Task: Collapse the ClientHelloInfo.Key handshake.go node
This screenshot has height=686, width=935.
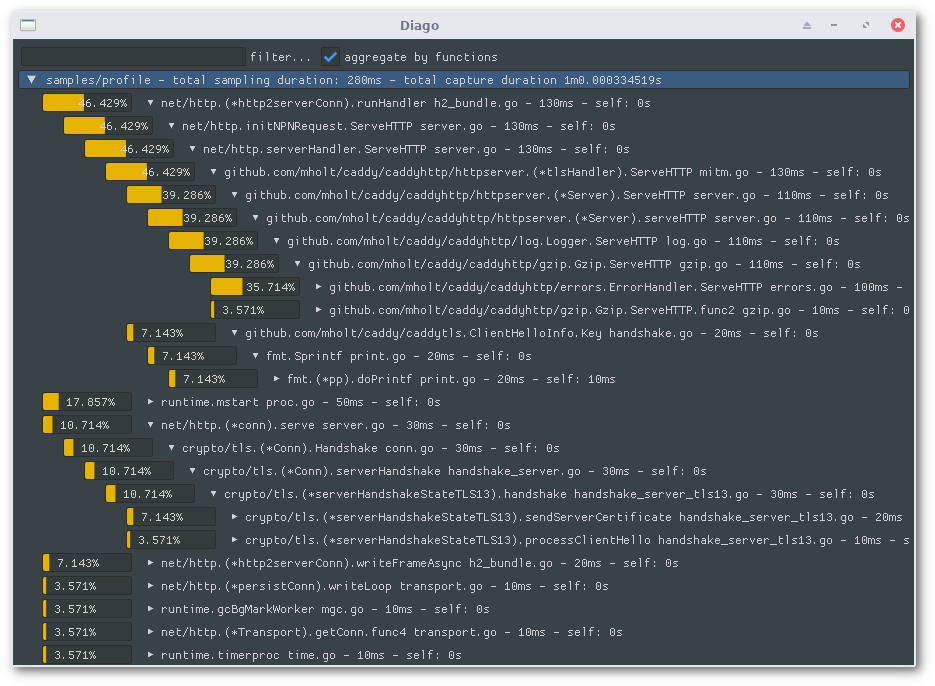Action: click(234, 333)
